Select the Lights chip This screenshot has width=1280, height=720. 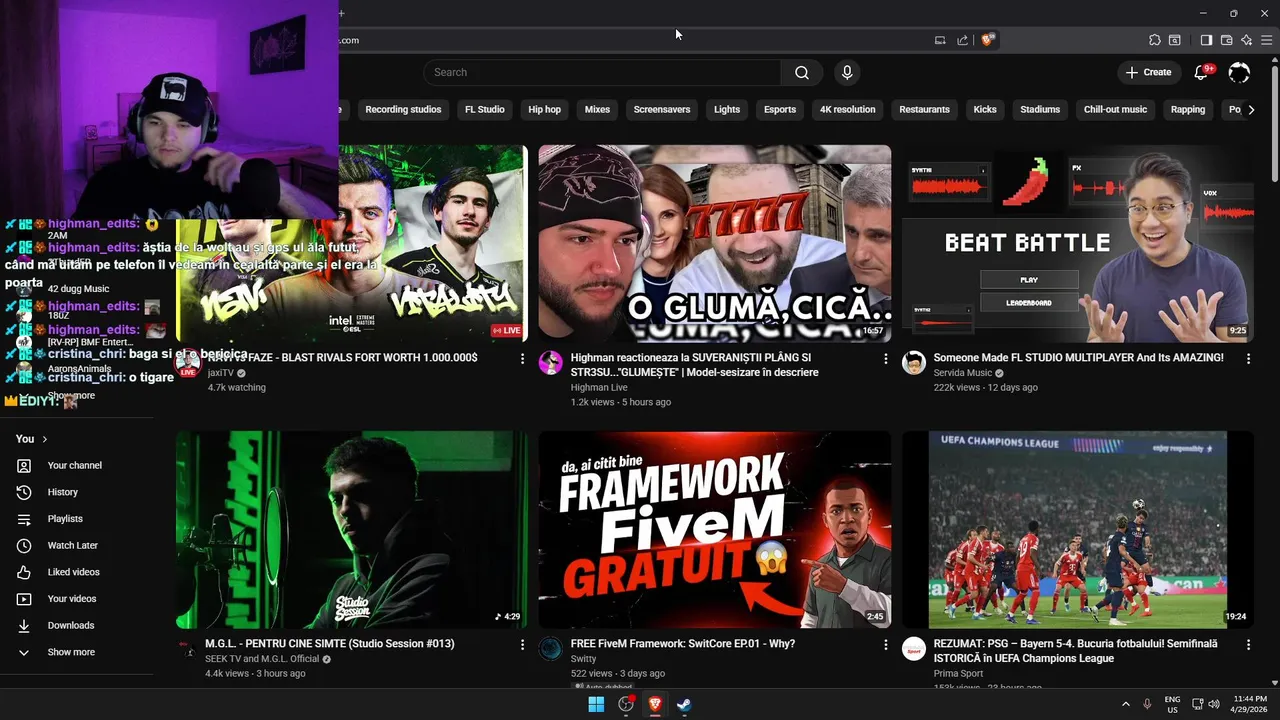(x=727, y=110)
